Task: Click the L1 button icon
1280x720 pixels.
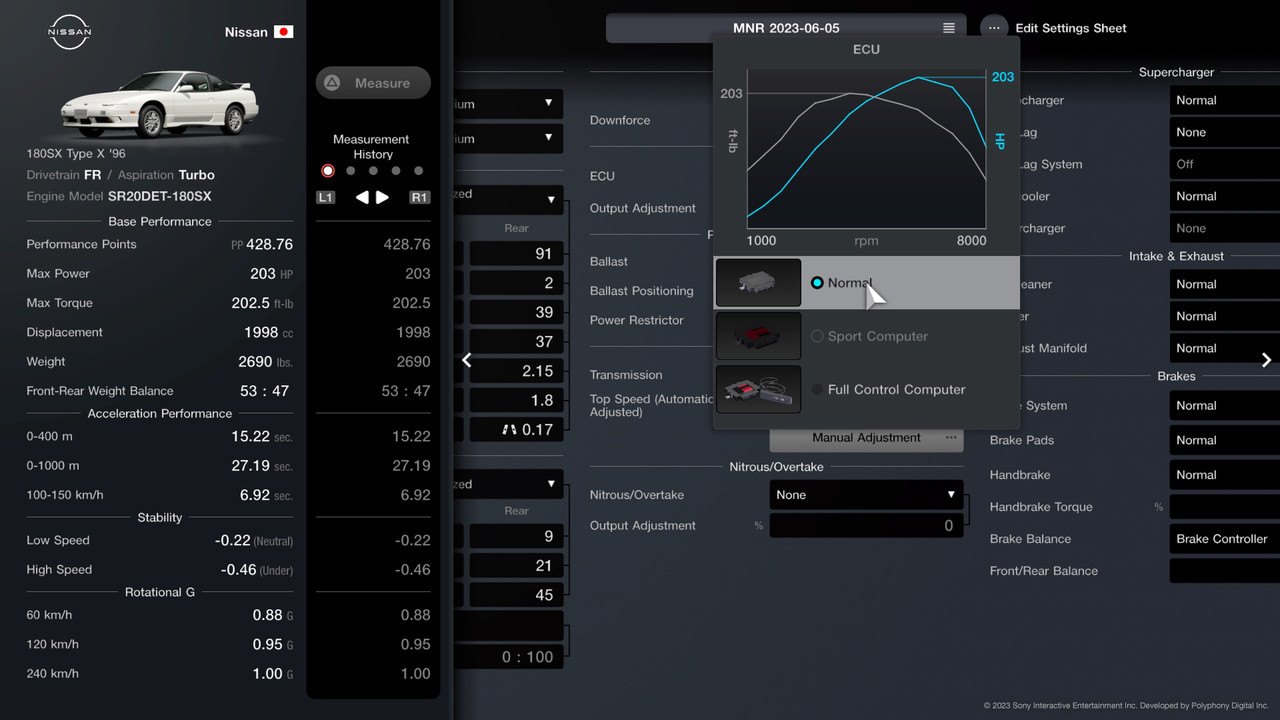Action: (x=326, y=197)
